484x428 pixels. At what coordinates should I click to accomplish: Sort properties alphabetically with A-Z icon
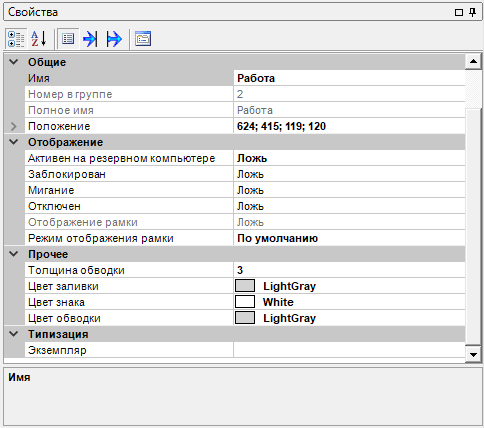click(x=39, y=39)
